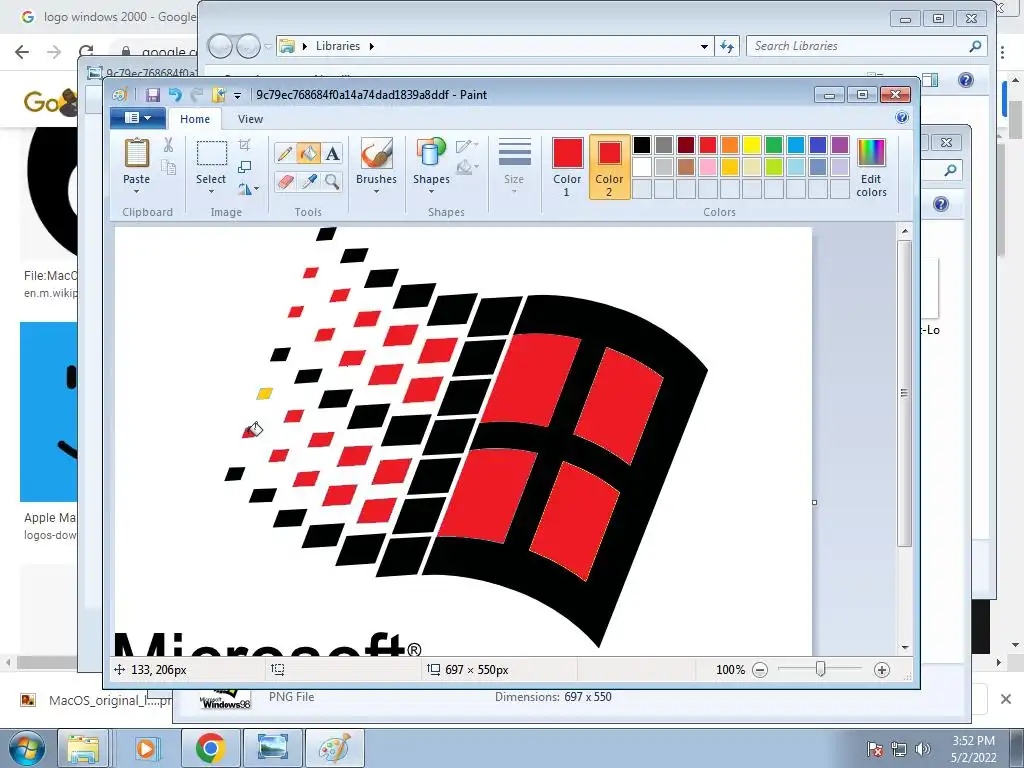
Task: Select the Magnifier tool
Action: tap(332, 182)
